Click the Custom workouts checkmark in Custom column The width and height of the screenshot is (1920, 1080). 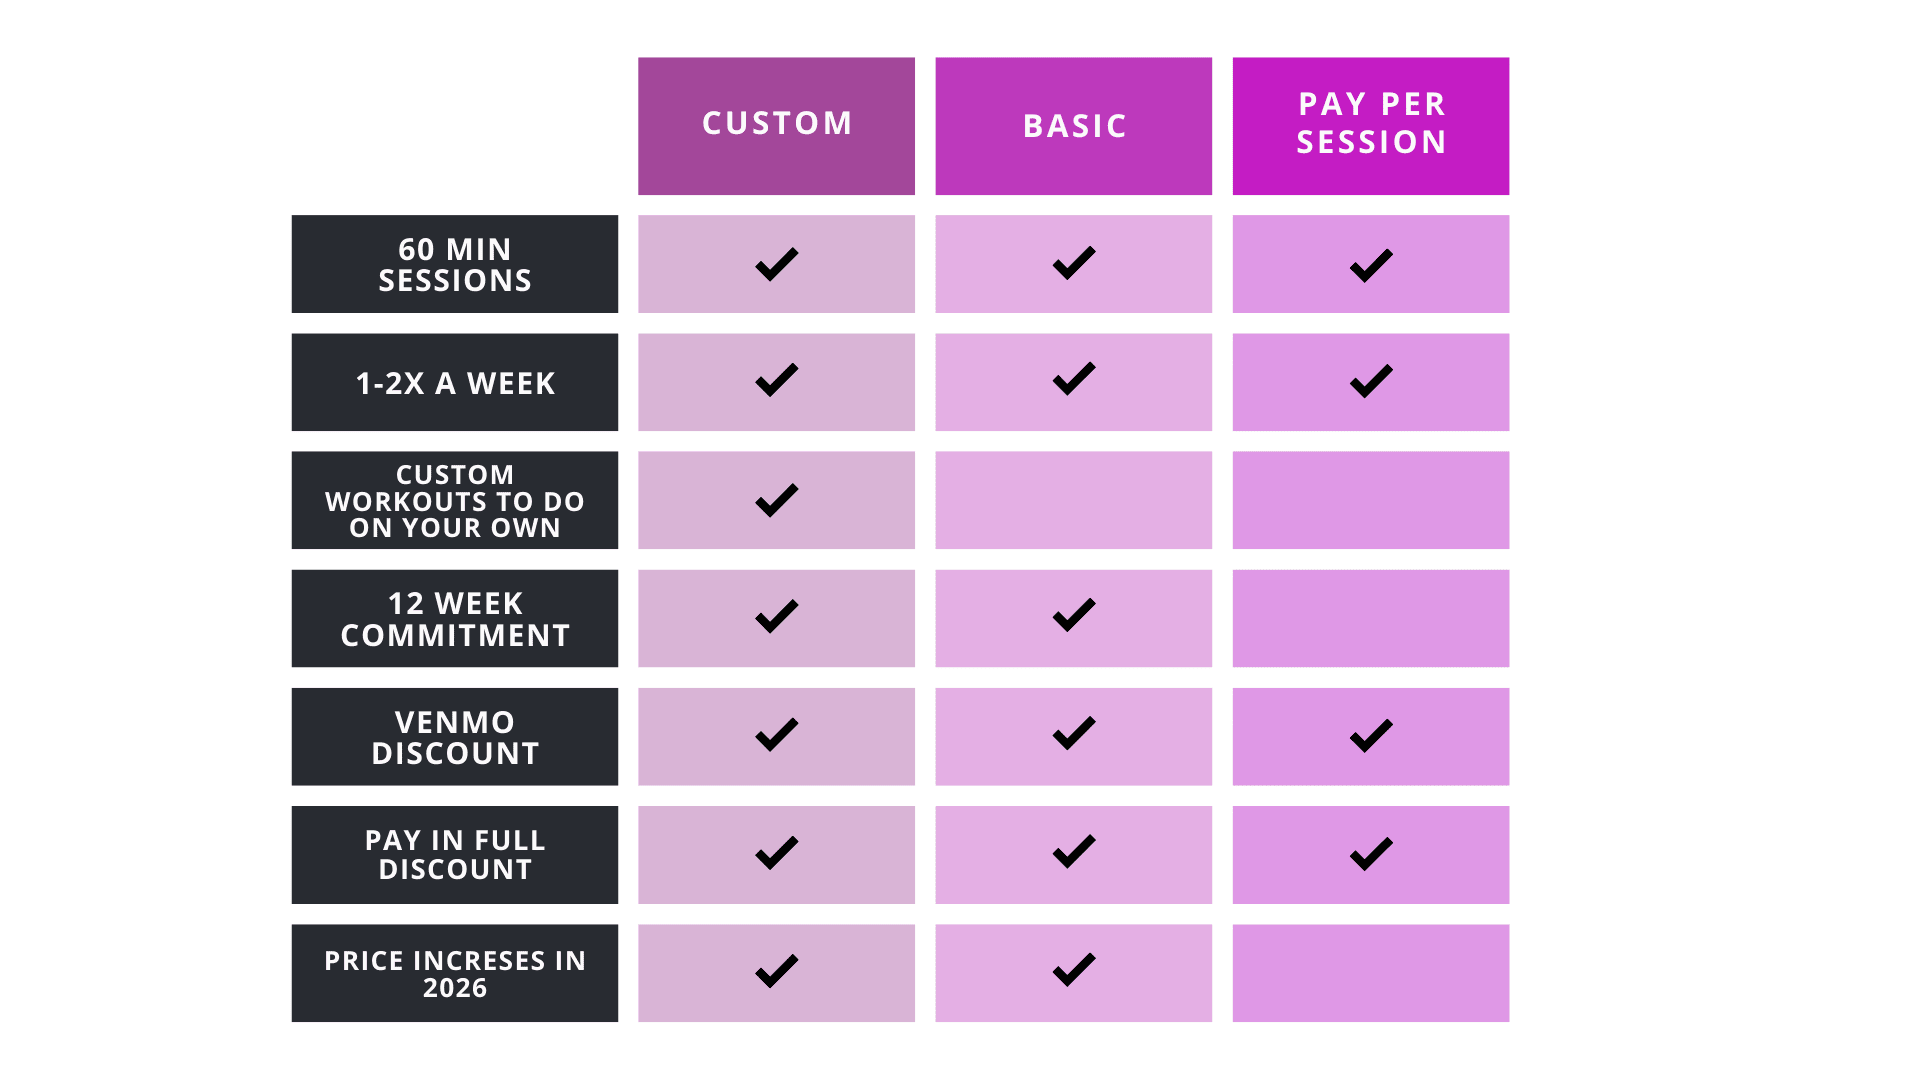tap(776, 500)
